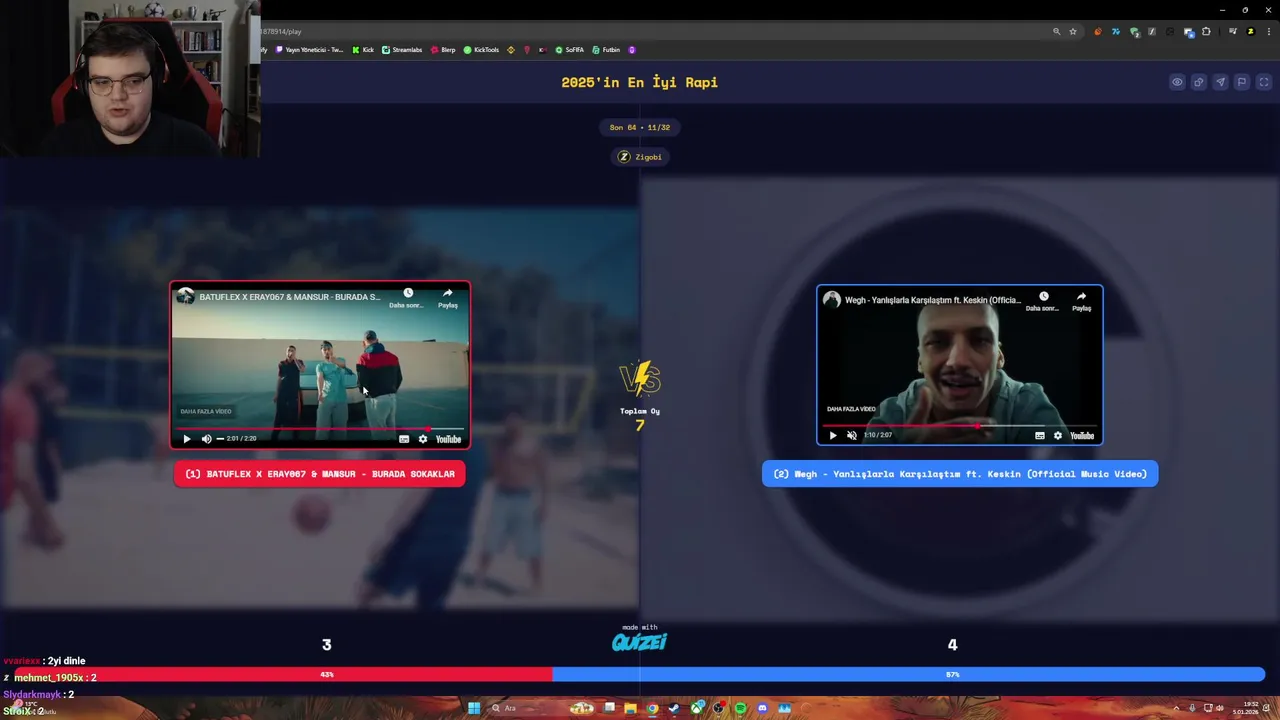
Task: Vote for (2) Wegh - Yanlışlarla Karşılaştım
Action: (x=960, y=474)
